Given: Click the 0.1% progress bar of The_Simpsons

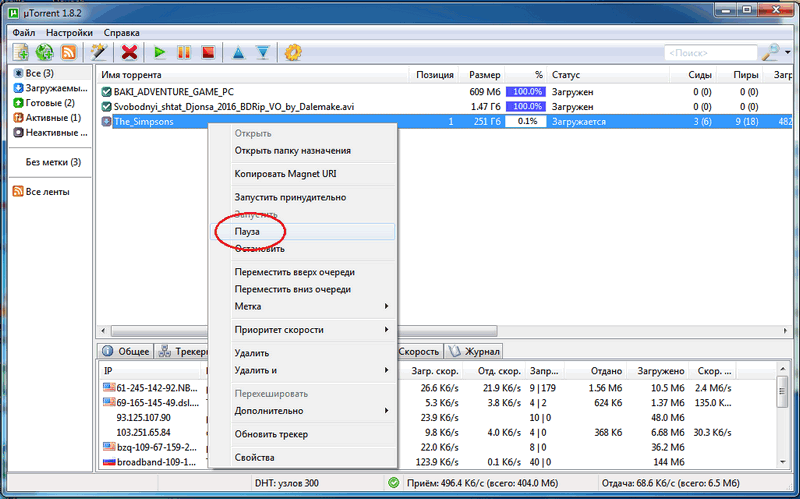Looking at the screenshot, I should tap(526, 121).
